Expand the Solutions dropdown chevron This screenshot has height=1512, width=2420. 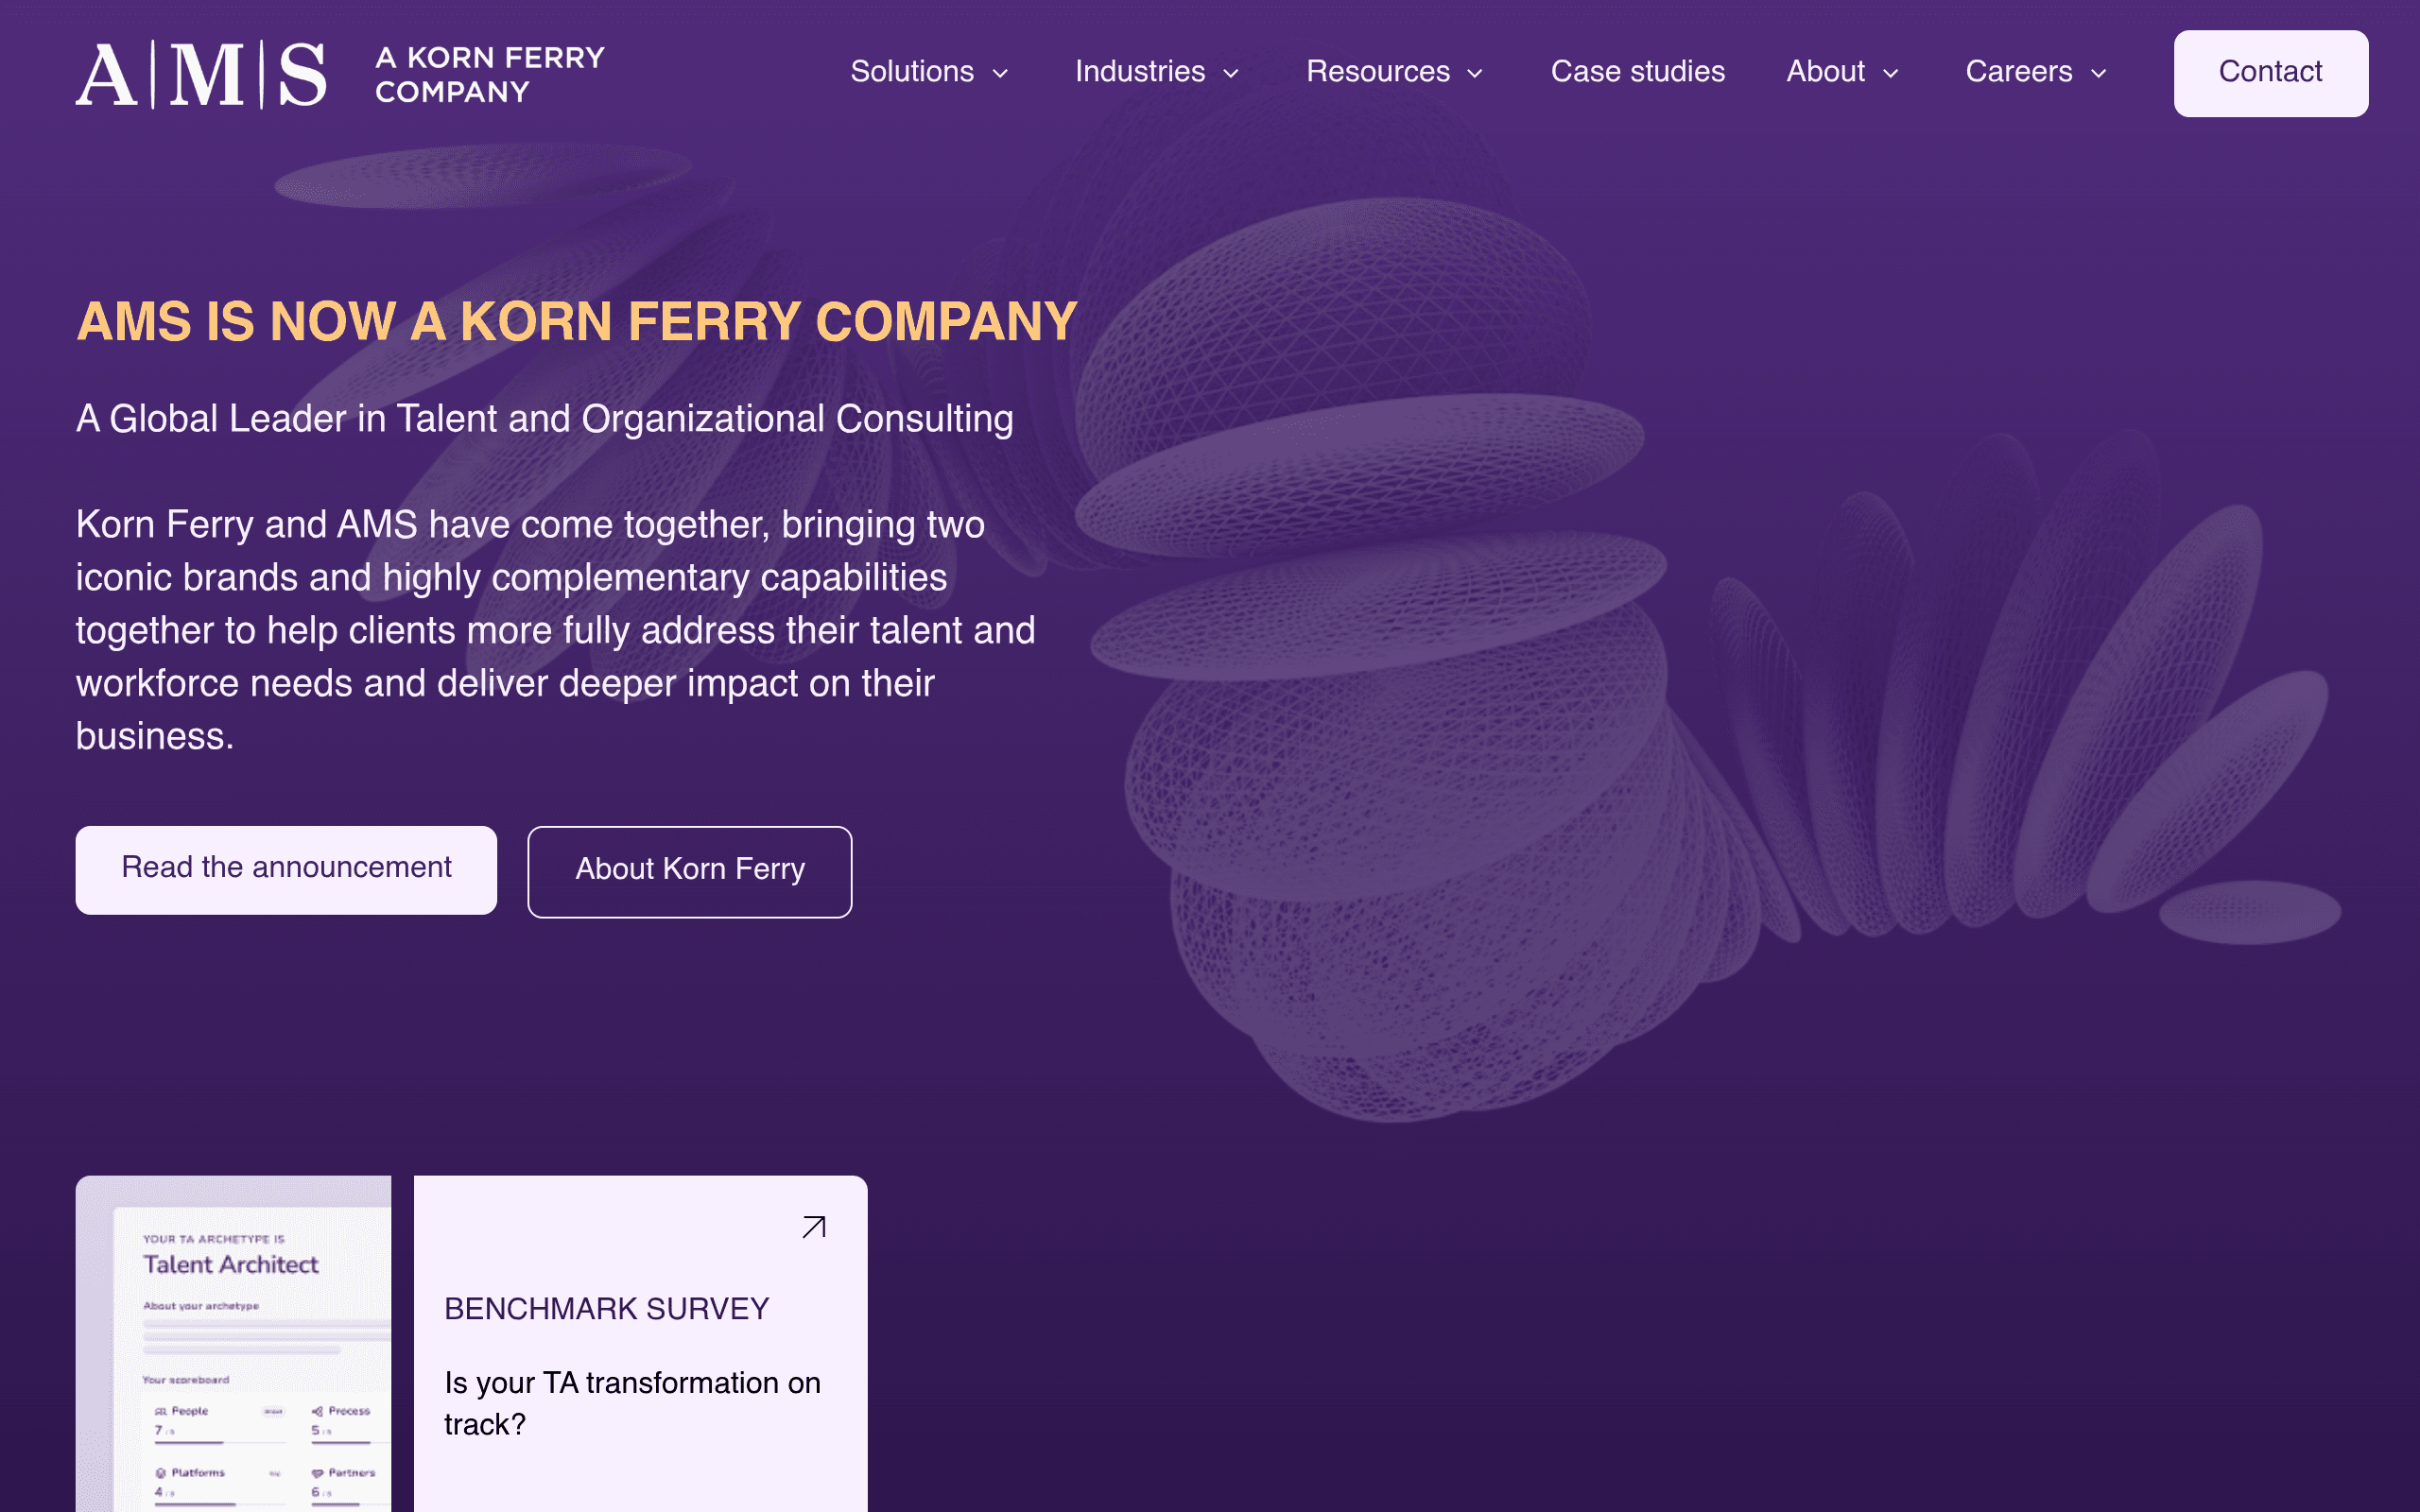click(x=1000, y=73)
